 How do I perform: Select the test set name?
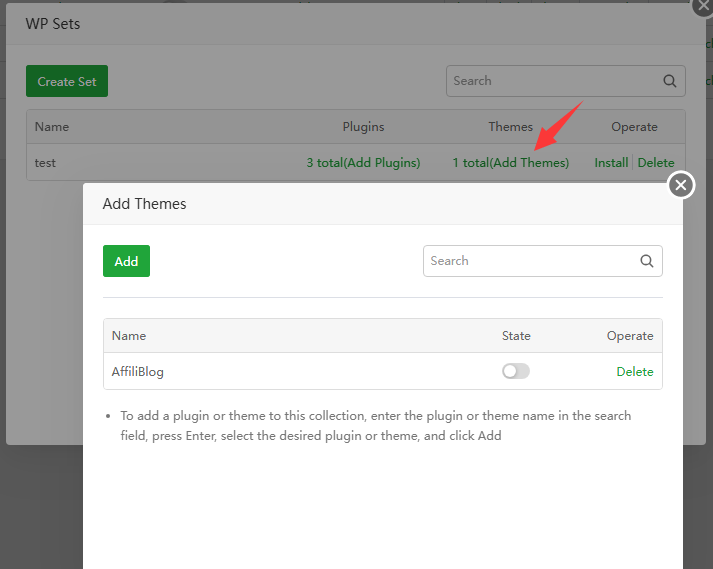(45, 162)
